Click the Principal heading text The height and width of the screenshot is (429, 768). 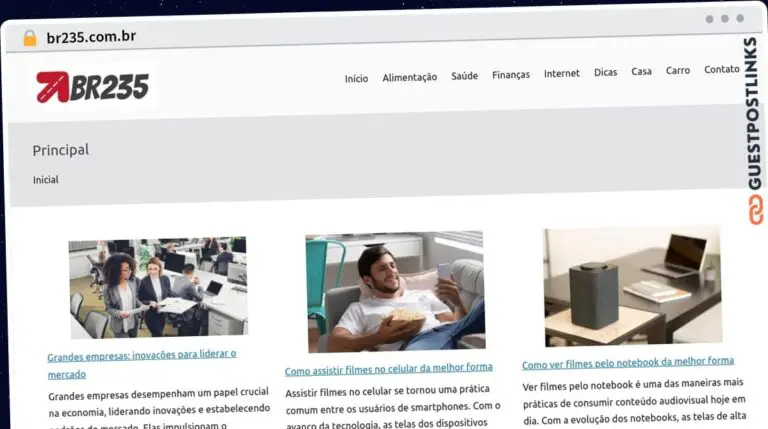61,150
